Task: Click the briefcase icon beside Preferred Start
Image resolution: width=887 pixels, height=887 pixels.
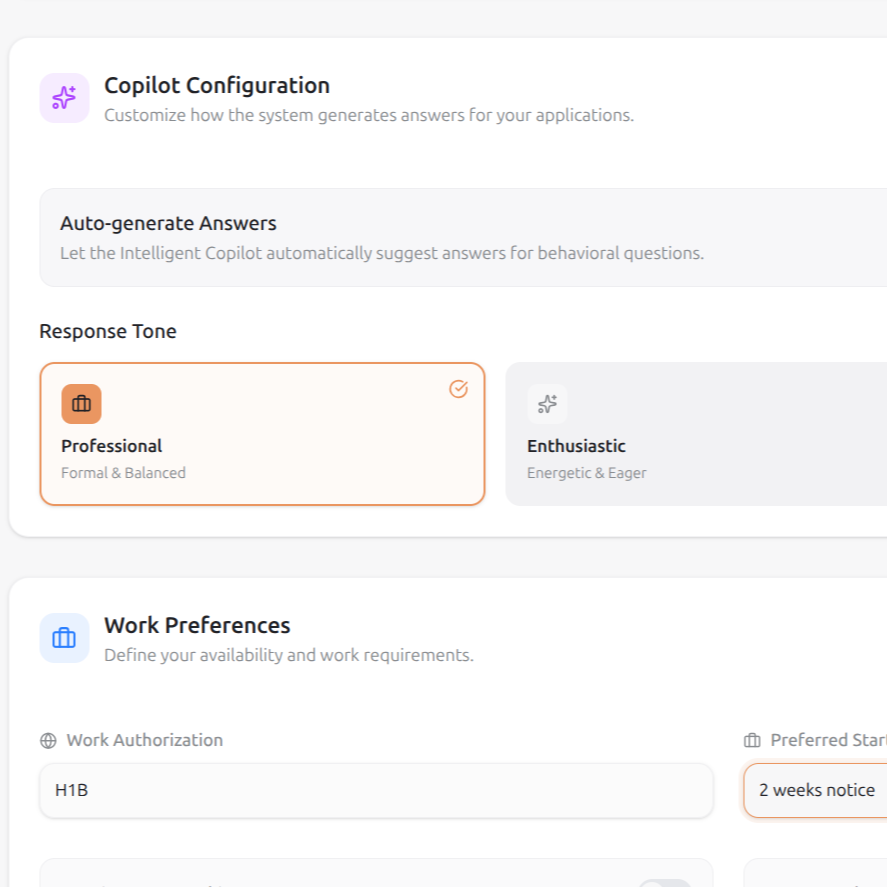Action: pos(752,741)
